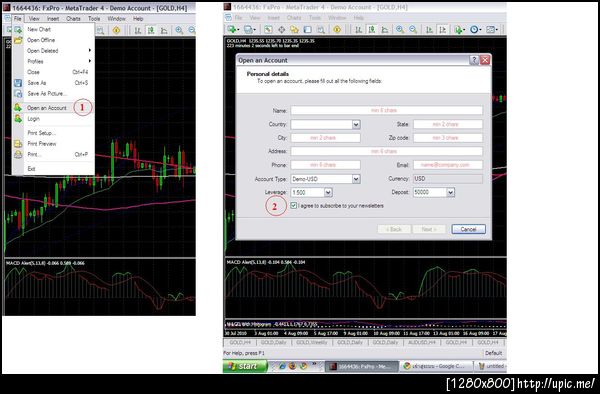Toggle Chart Shift icon in right window toolbar
Image resolution: width=600 pixels, height=394 pixels.
tap(443, 29)
